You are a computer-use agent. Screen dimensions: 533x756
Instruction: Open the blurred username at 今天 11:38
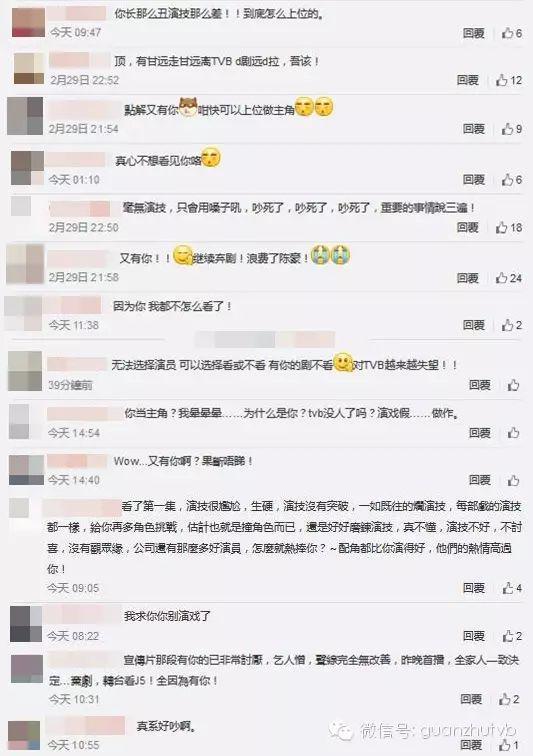[74, 306]
